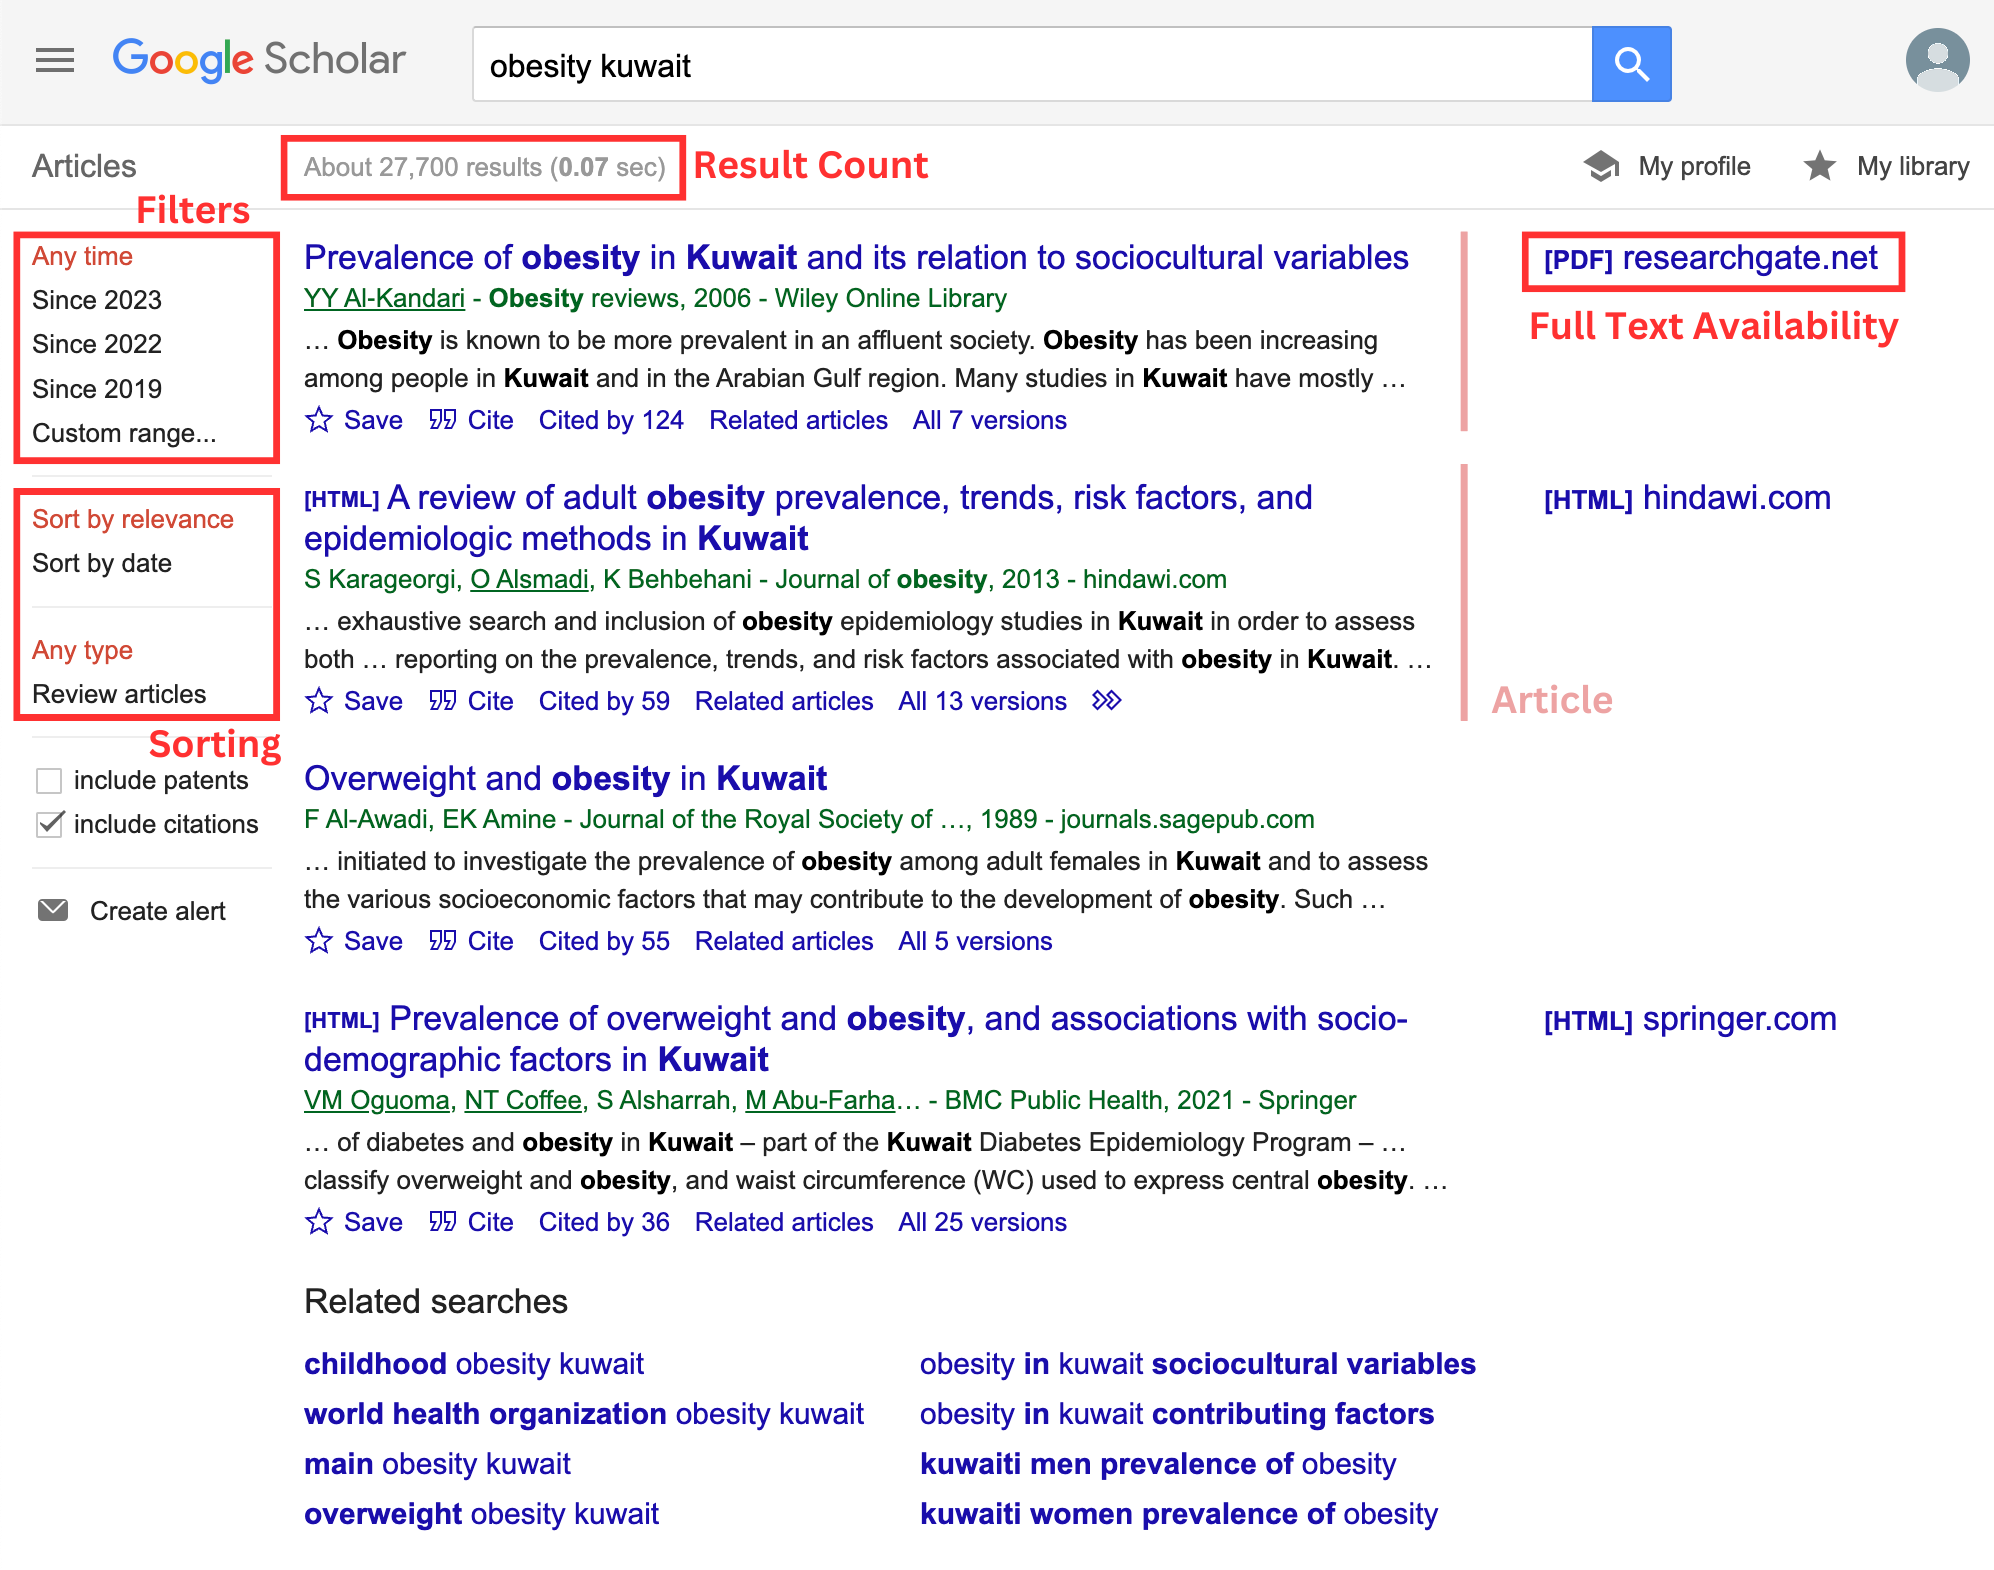1994x1570 pixels.
Task: Uncheck the include citations checkbox
Action: click(x=49, y=824)
